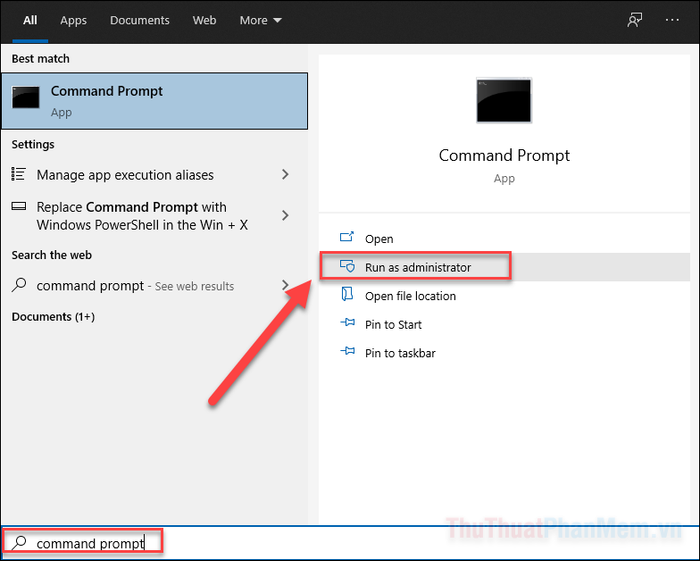This screenshot has width=700, height=561.
Task: Click Open in the details pane
Action: click(504, 239)
